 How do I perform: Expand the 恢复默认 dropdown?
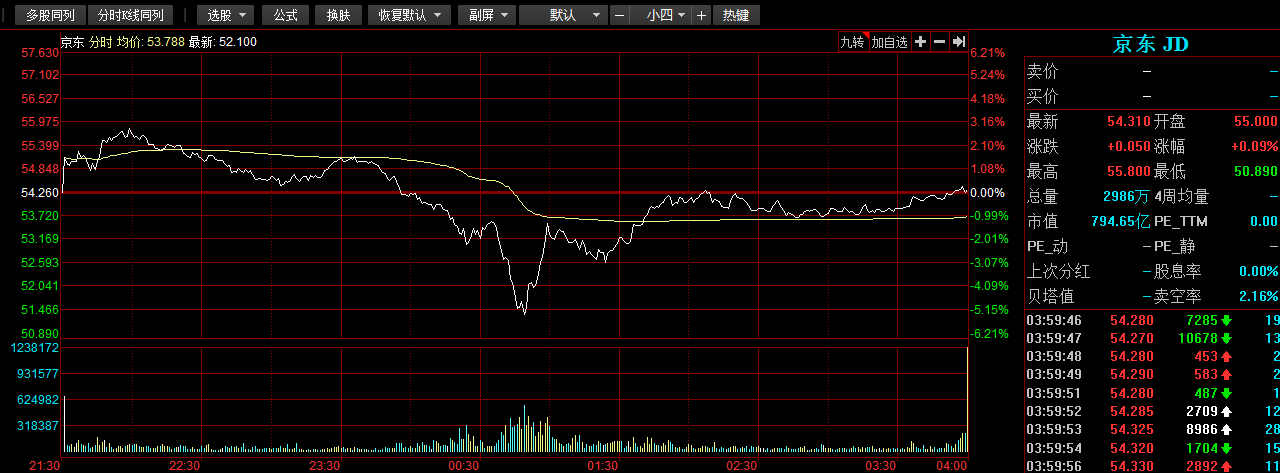[410, 15]
